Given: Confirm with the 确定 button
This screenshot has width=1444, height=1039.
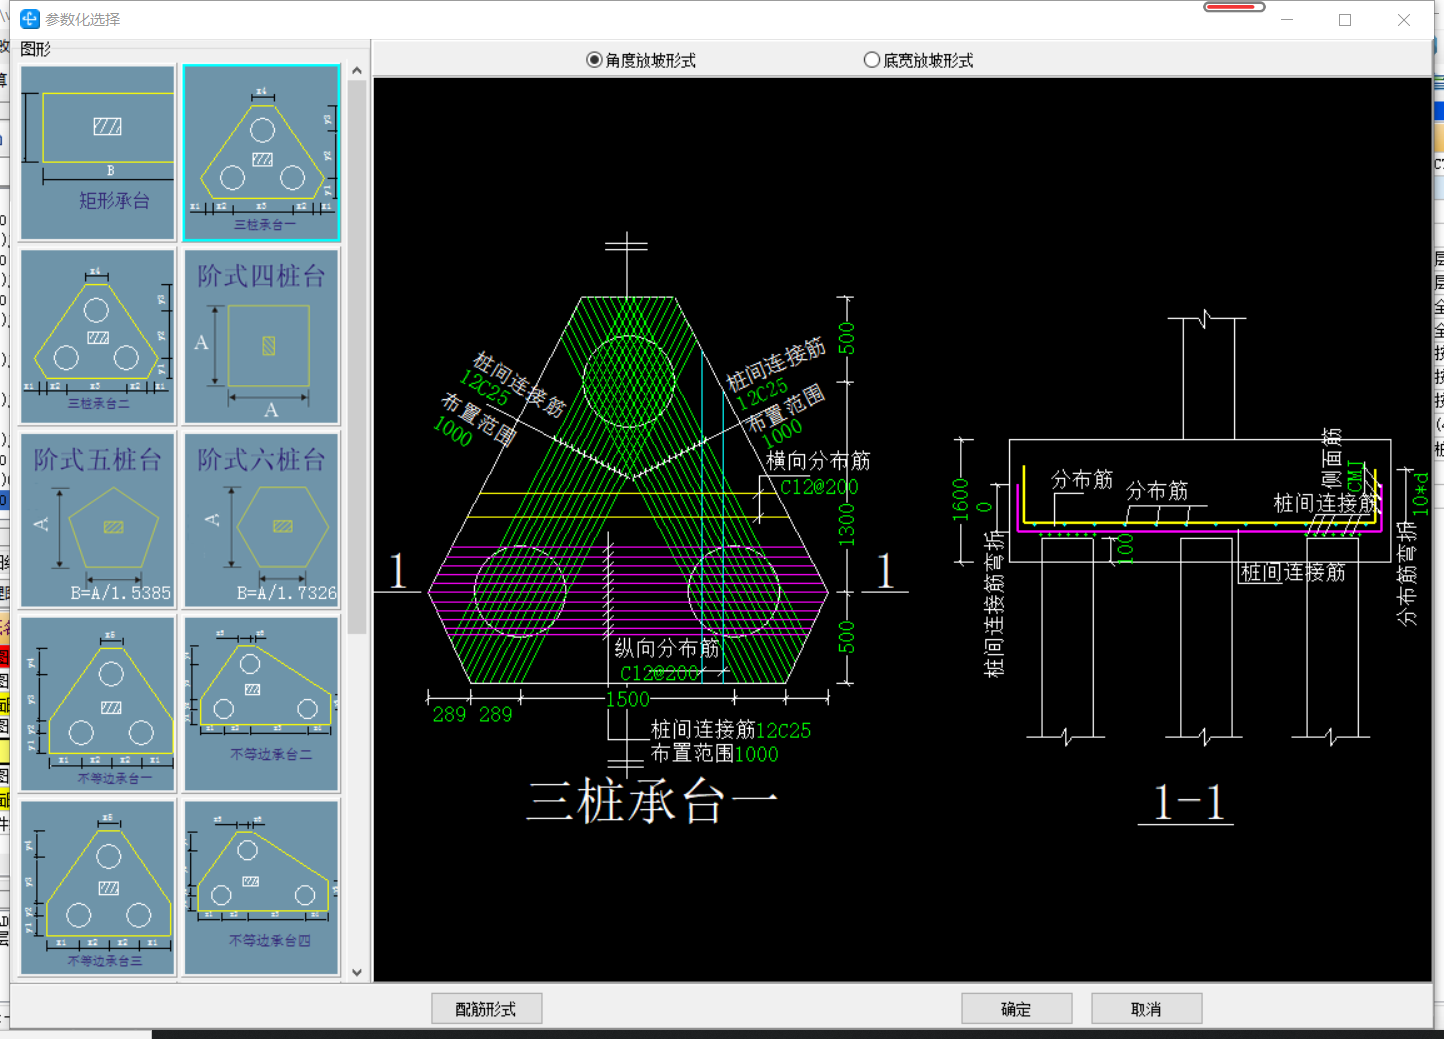Looking at the screenshot, I should pyautogui.click(x=1016, y=1009).
